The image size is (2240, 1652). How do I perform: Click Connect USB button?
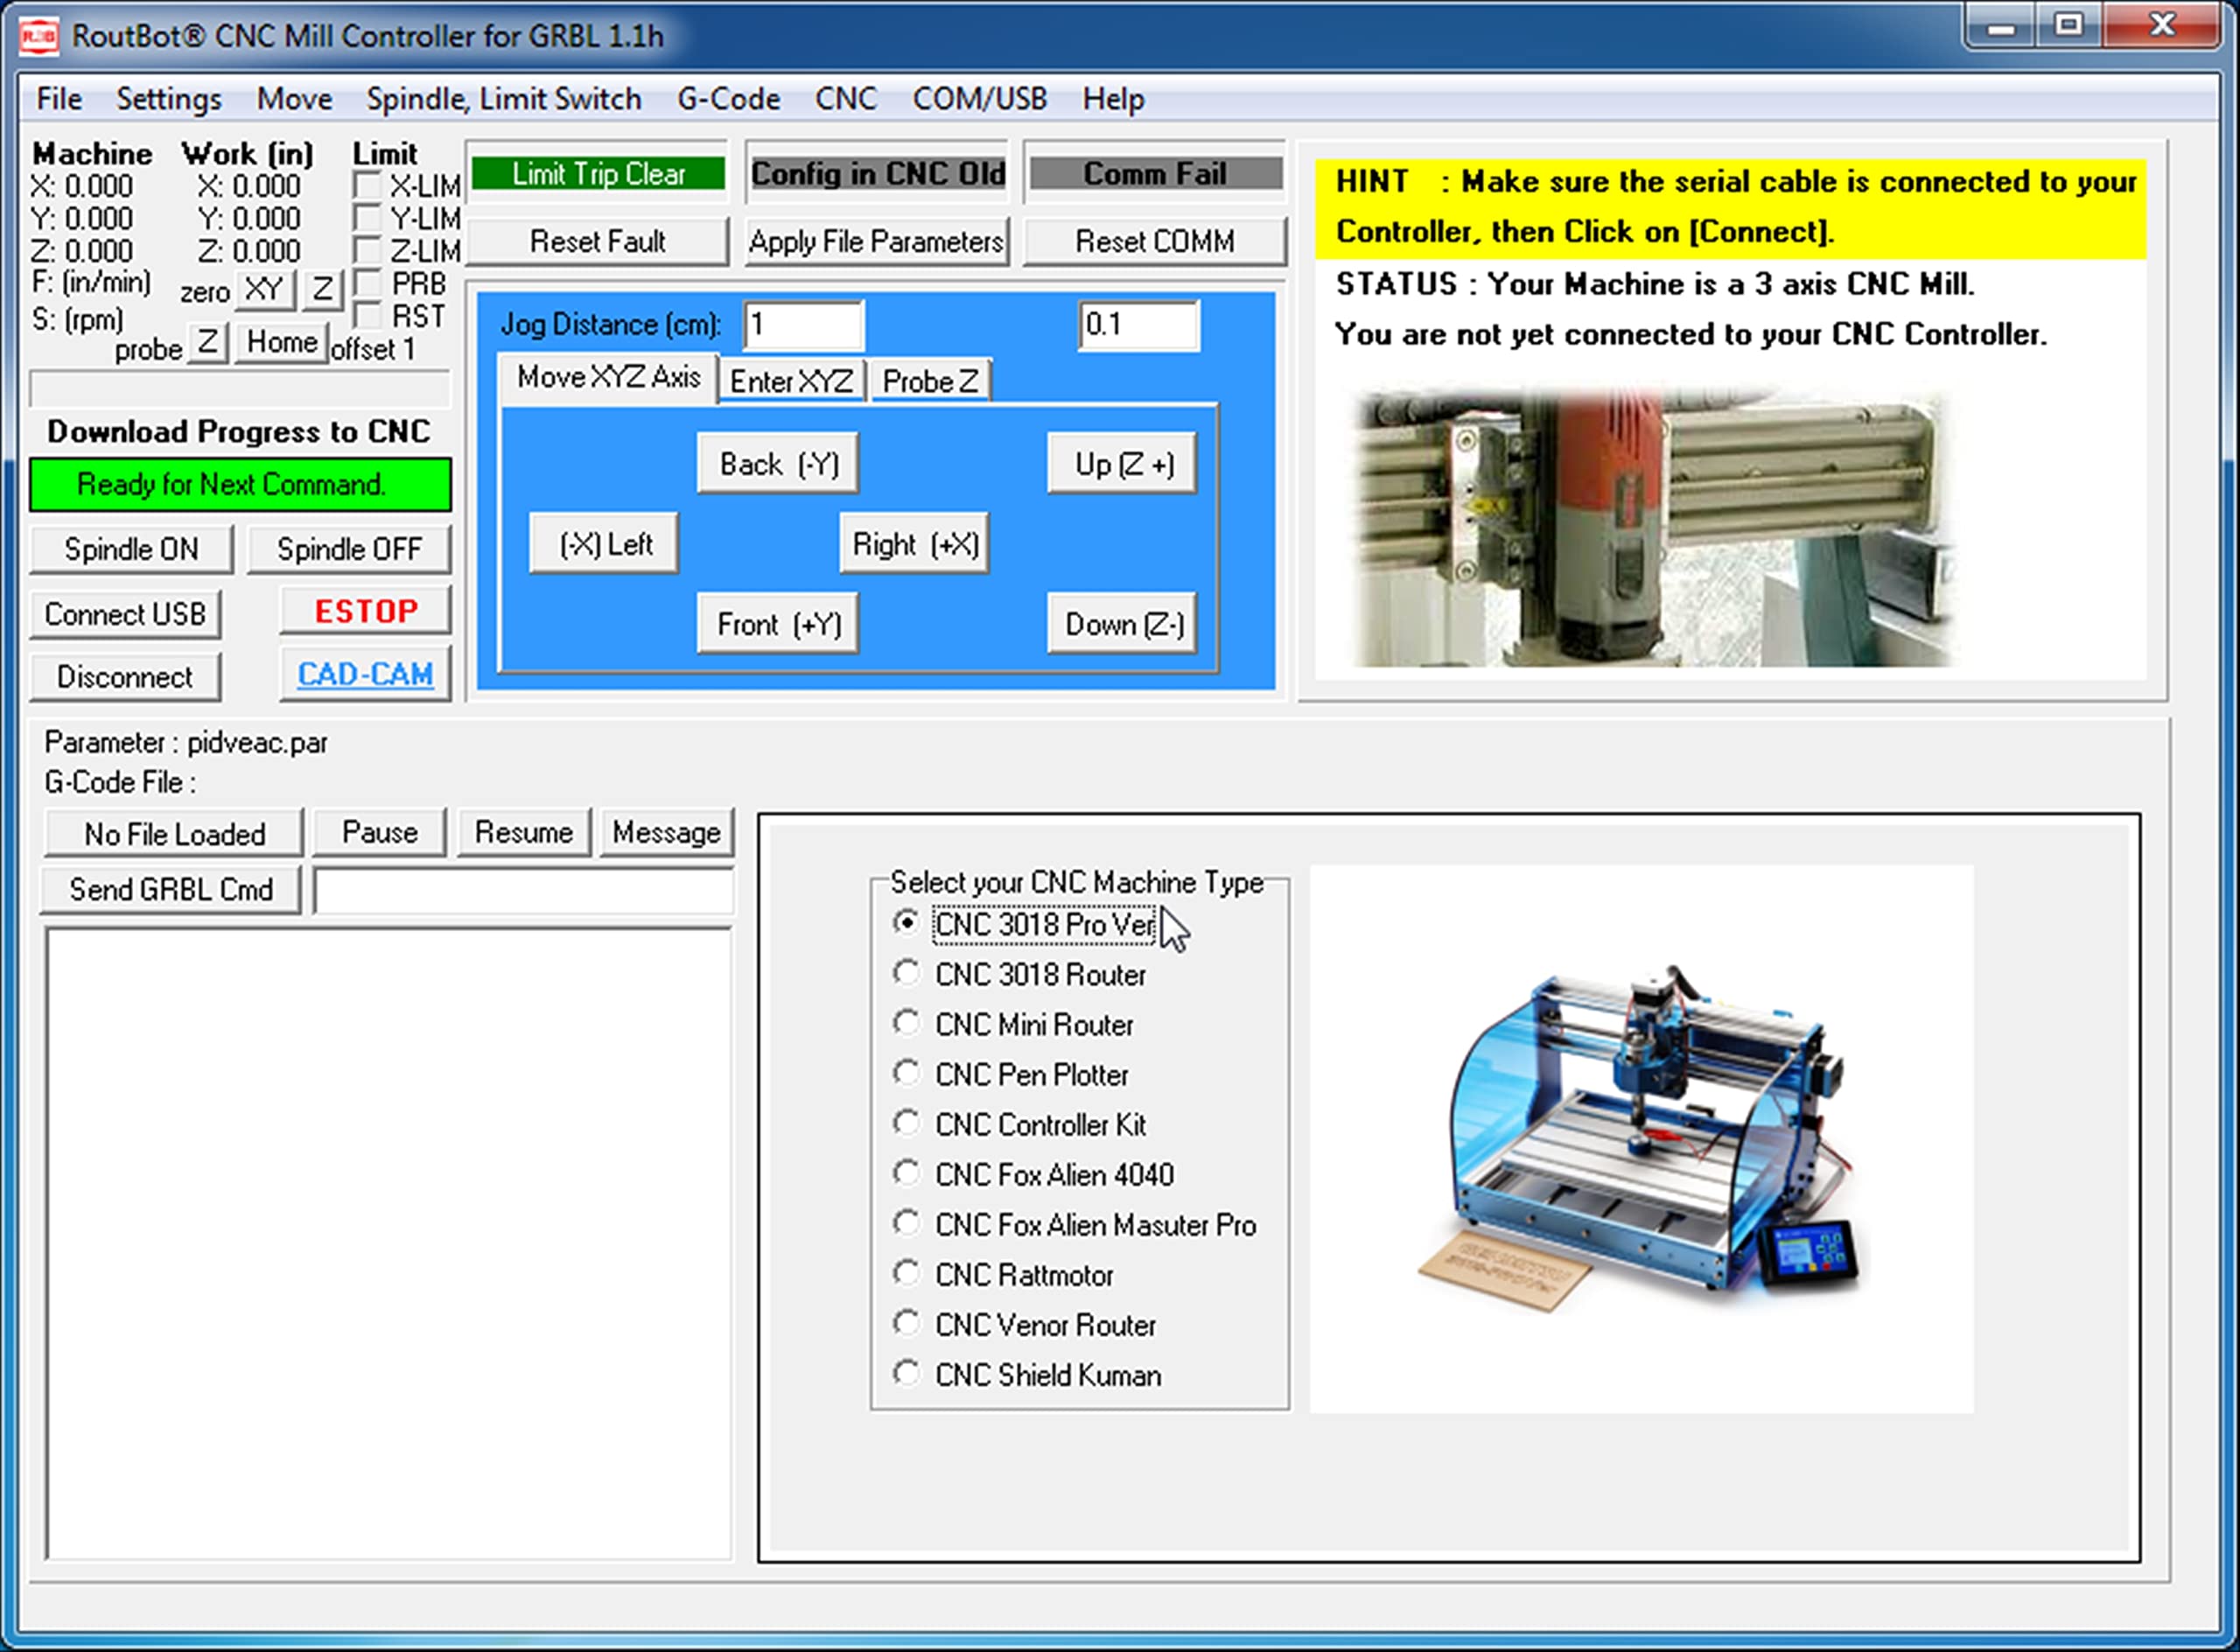point(125,614)
